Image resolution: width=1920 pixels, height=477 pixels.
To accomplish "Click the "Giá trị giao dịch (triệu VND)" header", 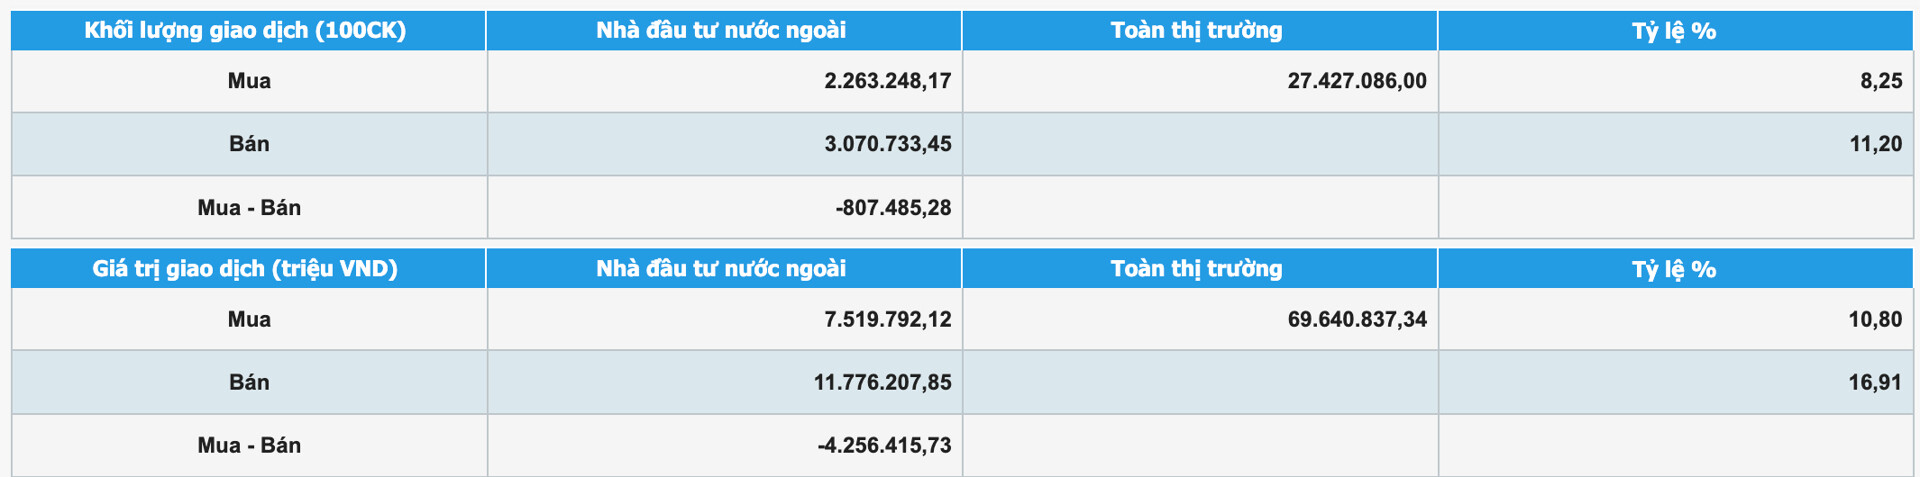I will (x=245, y=269).
